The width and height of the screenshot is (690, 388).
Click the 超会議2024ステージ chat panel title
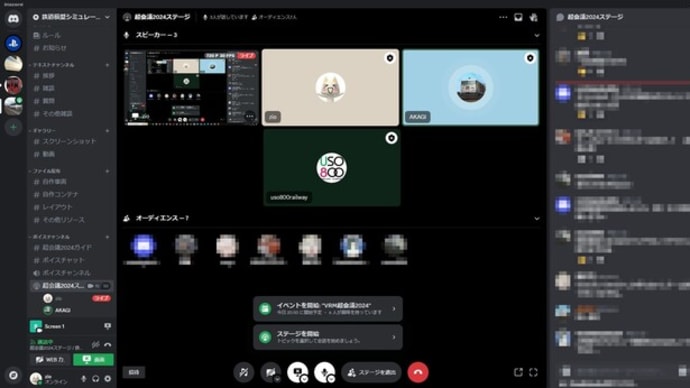click(x=595, y=17)
